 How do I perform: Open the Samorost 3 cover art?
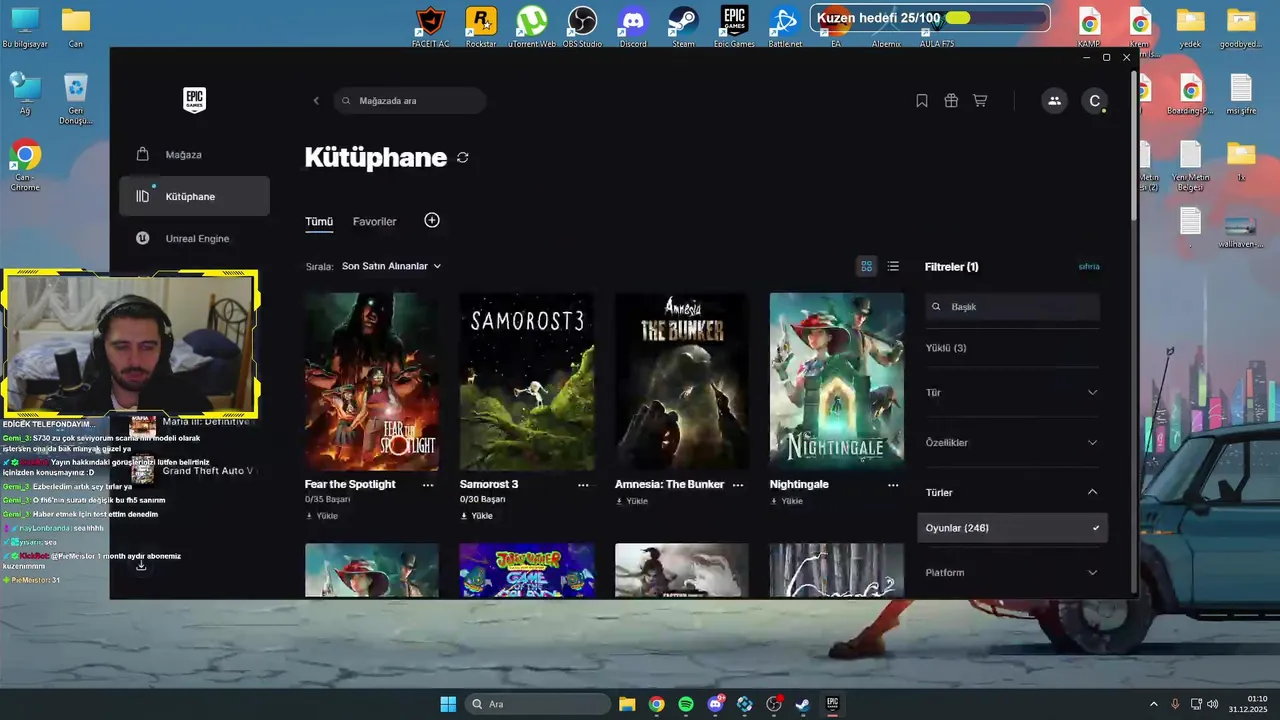pos(527,381)
